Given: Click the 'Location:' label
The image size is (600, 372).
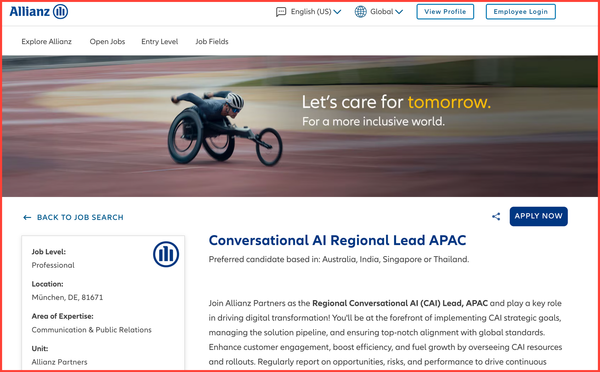Looking at the screenshot, I should [47, 284].
